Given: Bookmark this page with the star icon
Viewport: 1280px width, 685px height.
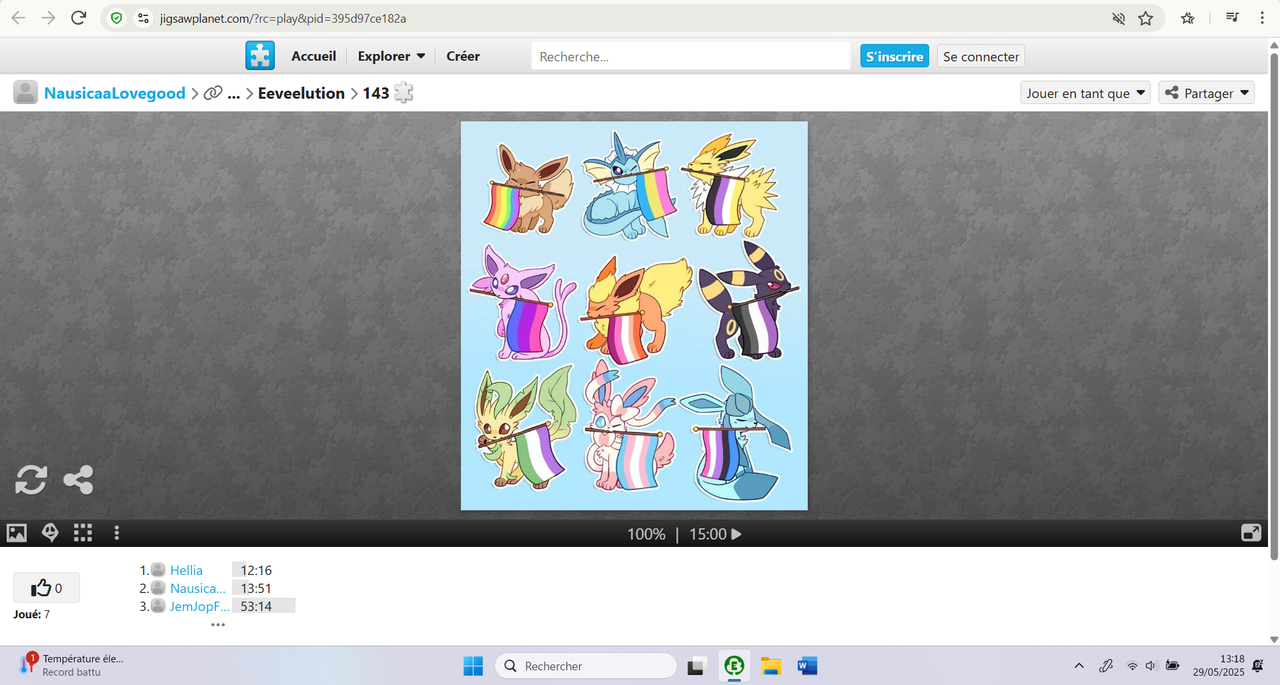Looking at the screenshot, I should pos(1146,18).
